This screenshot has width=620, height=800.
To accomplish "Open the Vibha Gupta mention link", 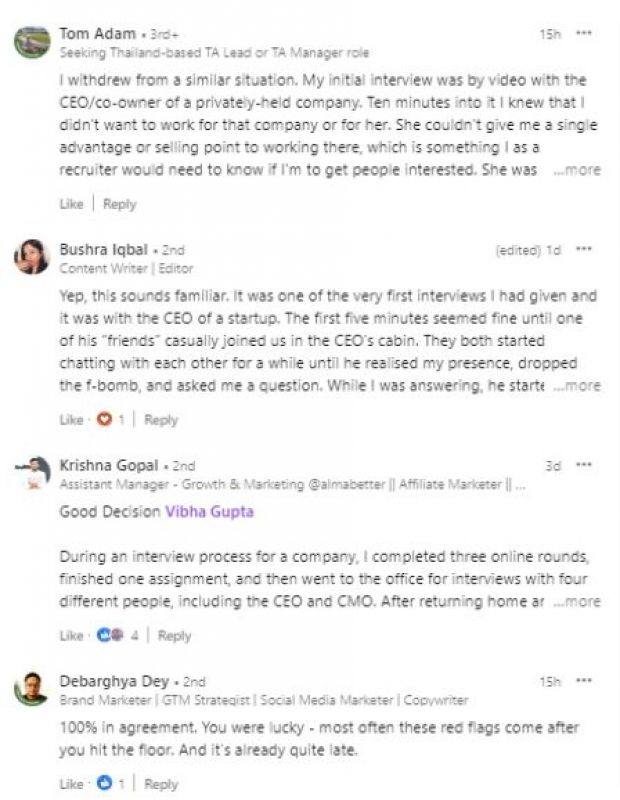I will pyautogui.click(x=208, y=511).
